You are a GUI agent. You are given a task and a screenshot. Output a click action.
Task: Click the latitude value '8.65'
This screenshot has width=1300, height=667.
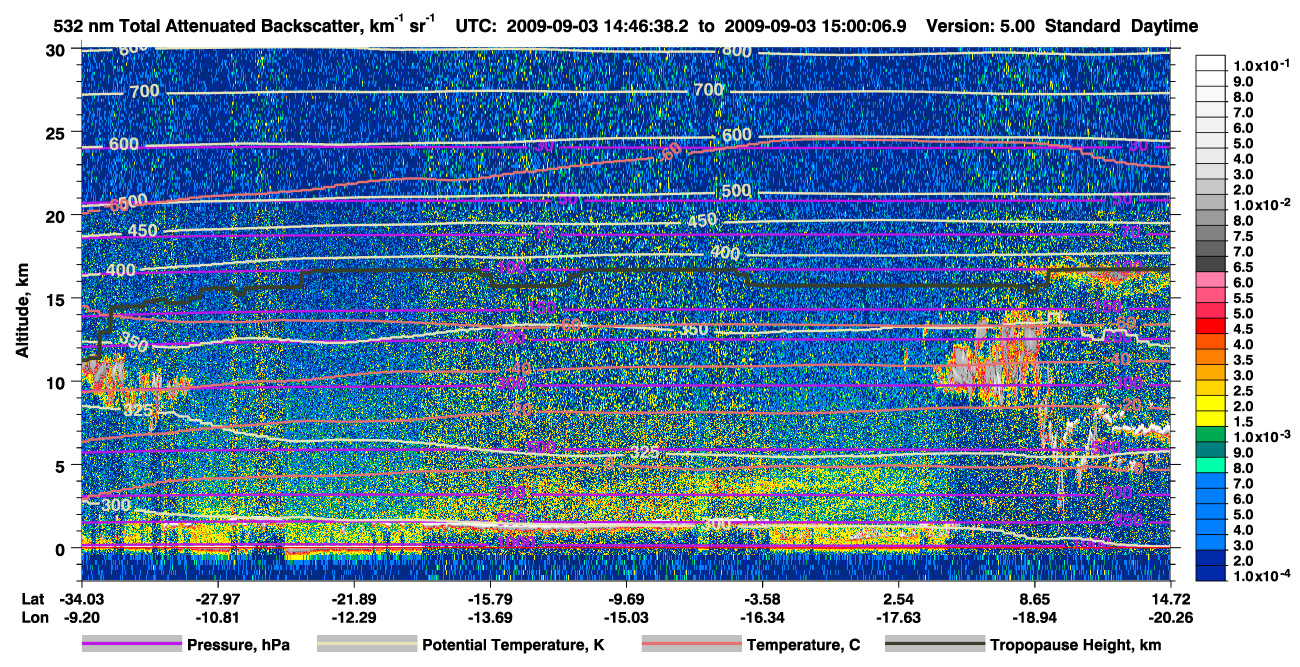coord(1035,599)
